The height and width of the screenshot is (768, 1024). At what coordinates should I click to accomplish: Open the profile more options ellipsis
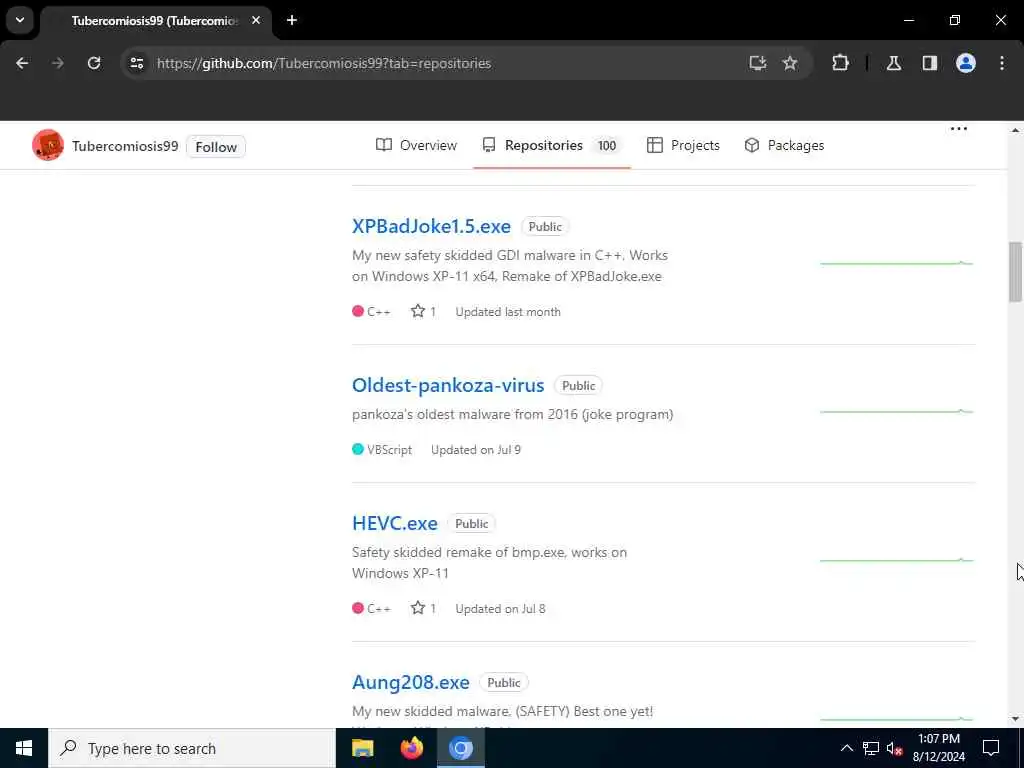[959, 129]
